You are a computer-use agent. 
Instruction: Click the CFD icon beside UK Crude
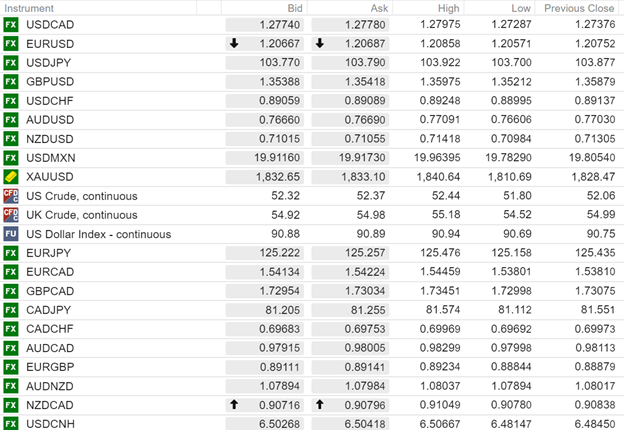click(11, 215)
